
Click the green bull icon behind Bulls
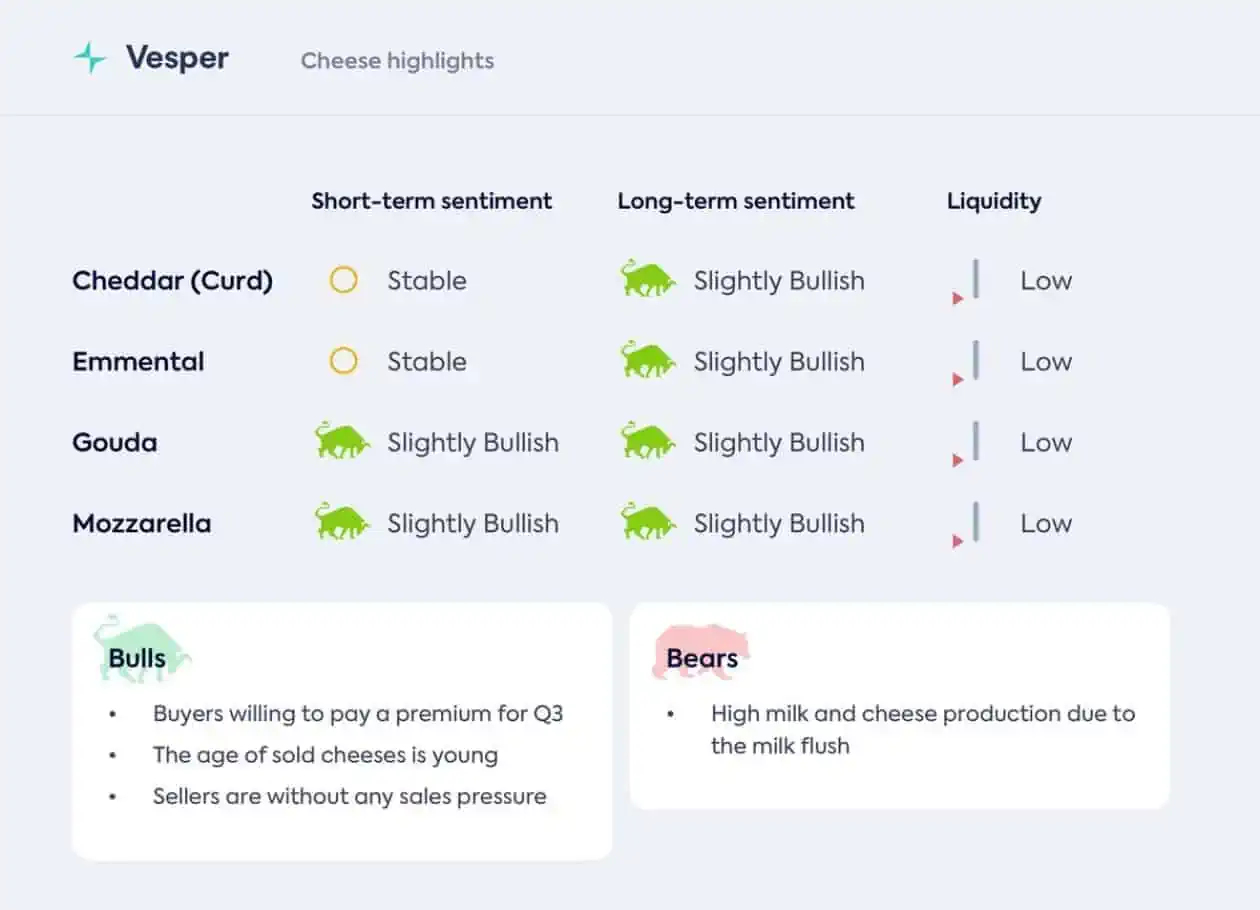142,648
